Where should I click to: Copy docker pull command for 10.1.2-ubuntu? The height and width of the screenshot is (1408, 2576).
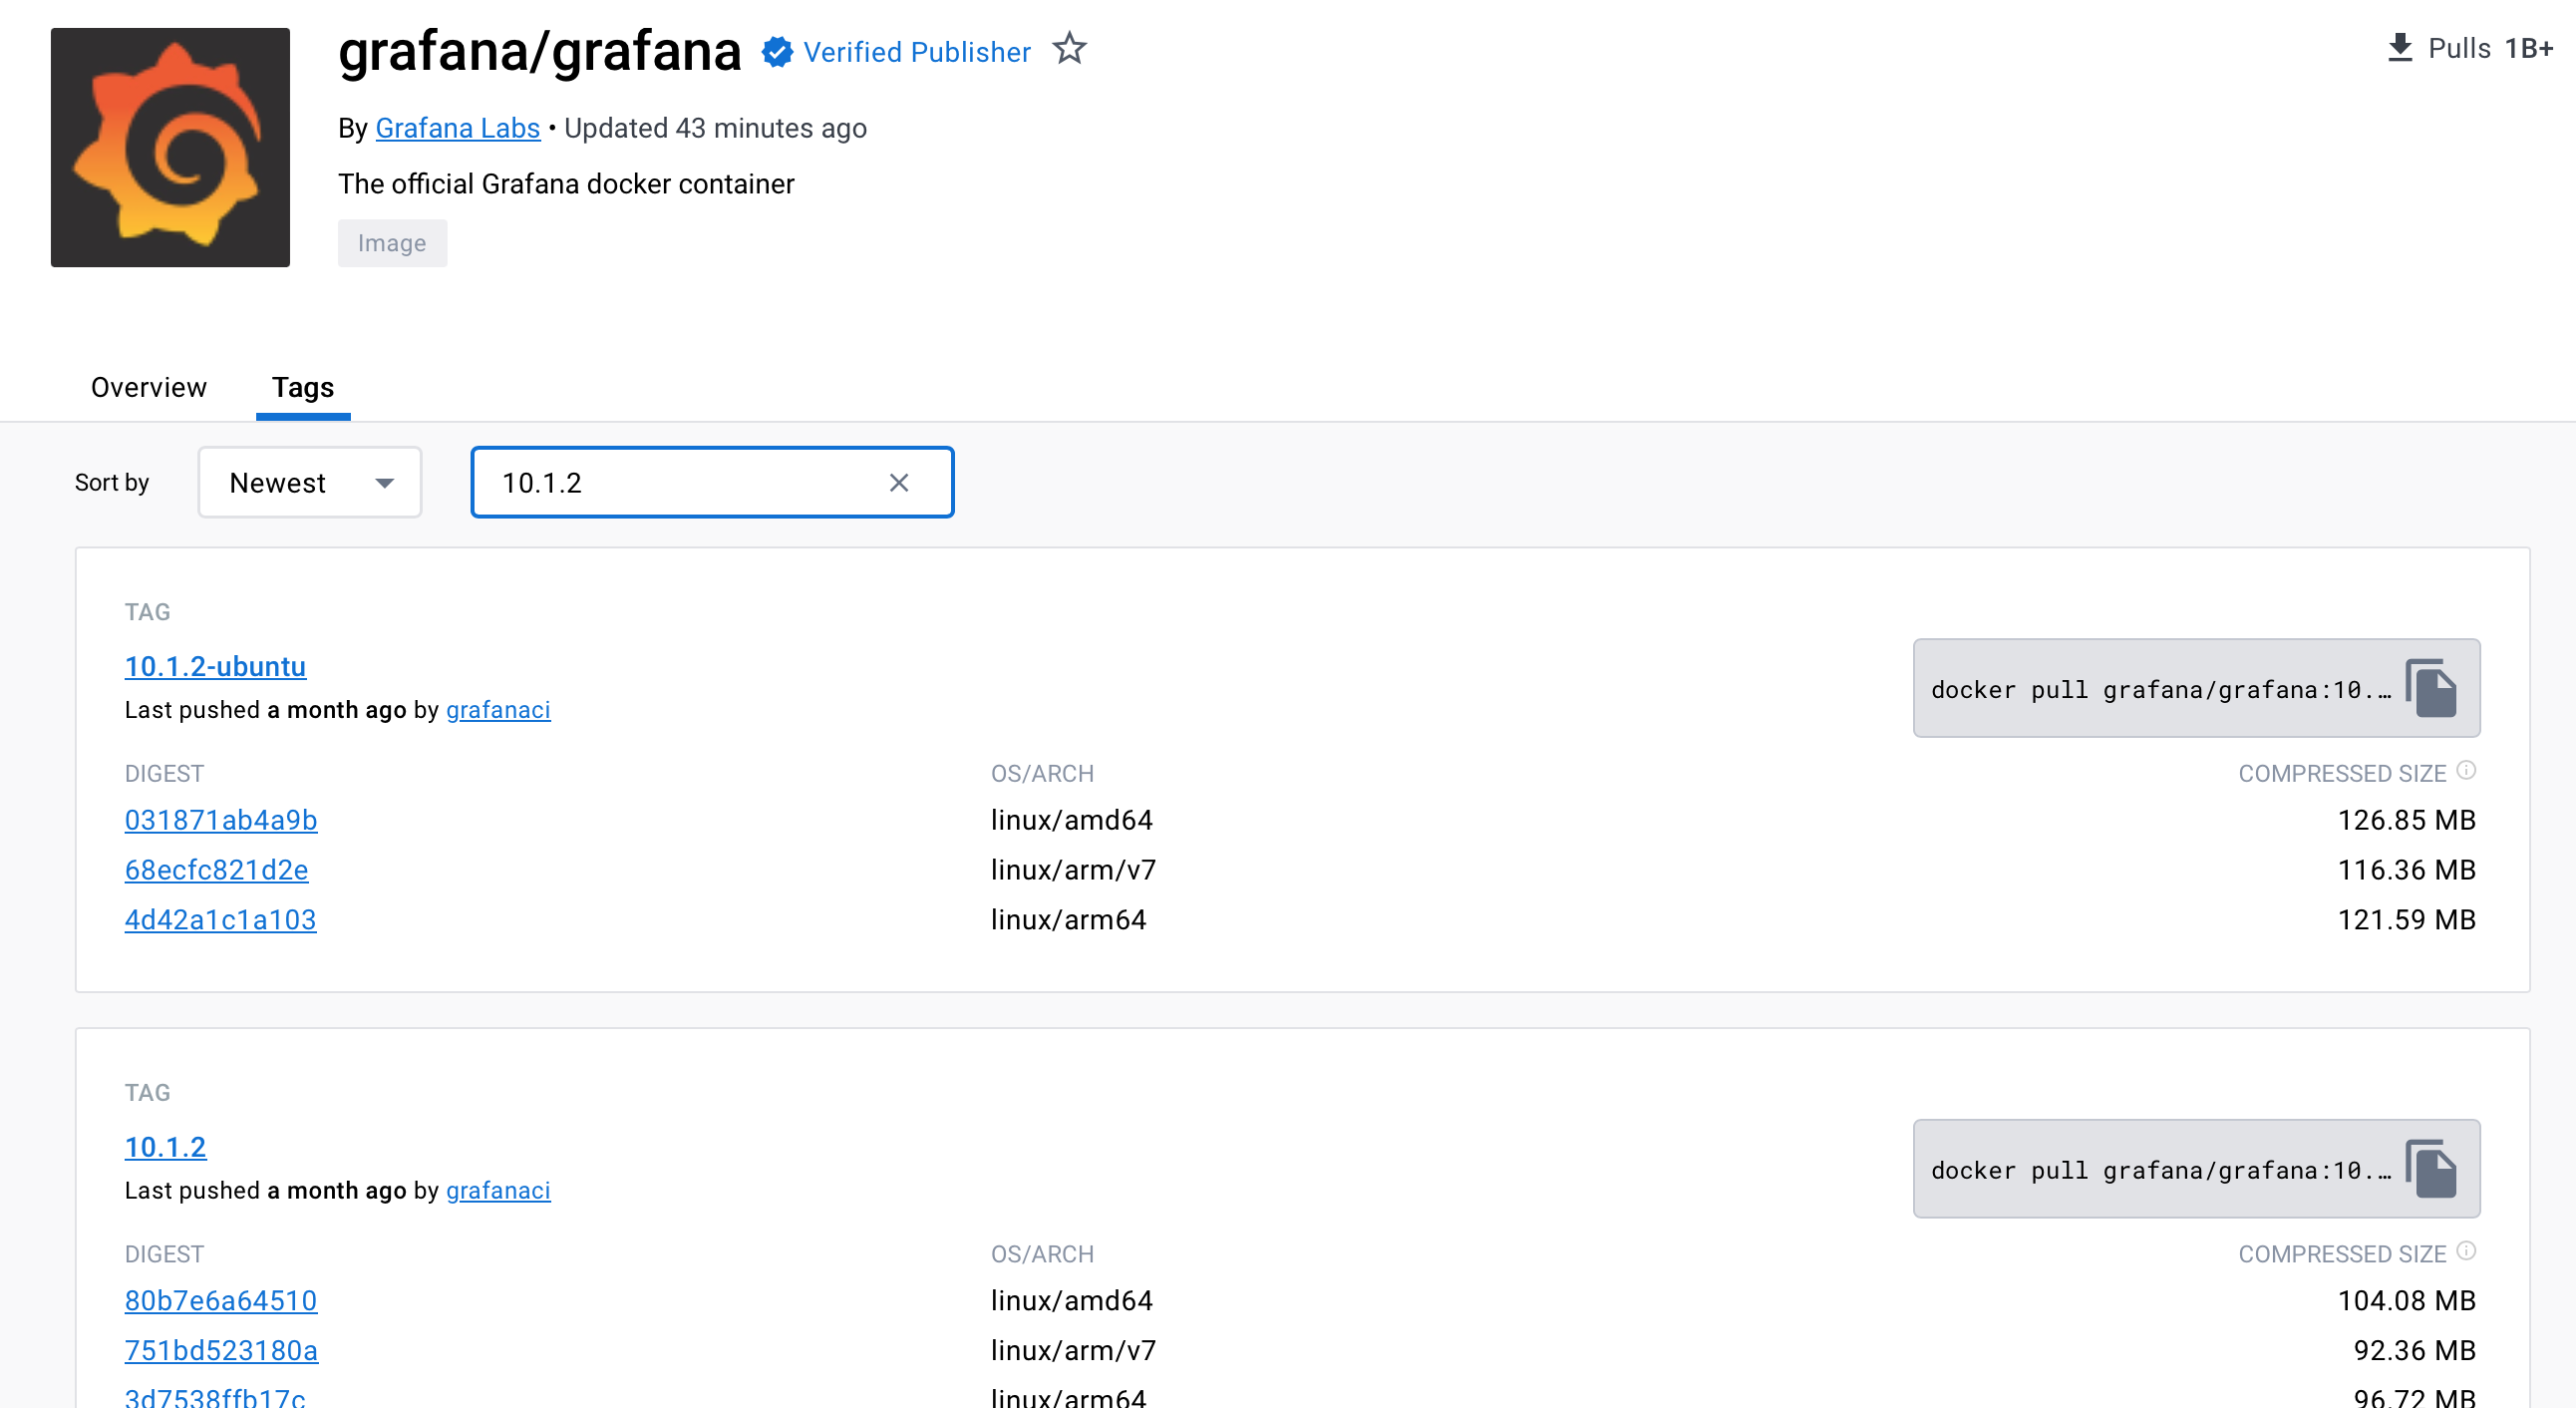(x=2433, y=687)
